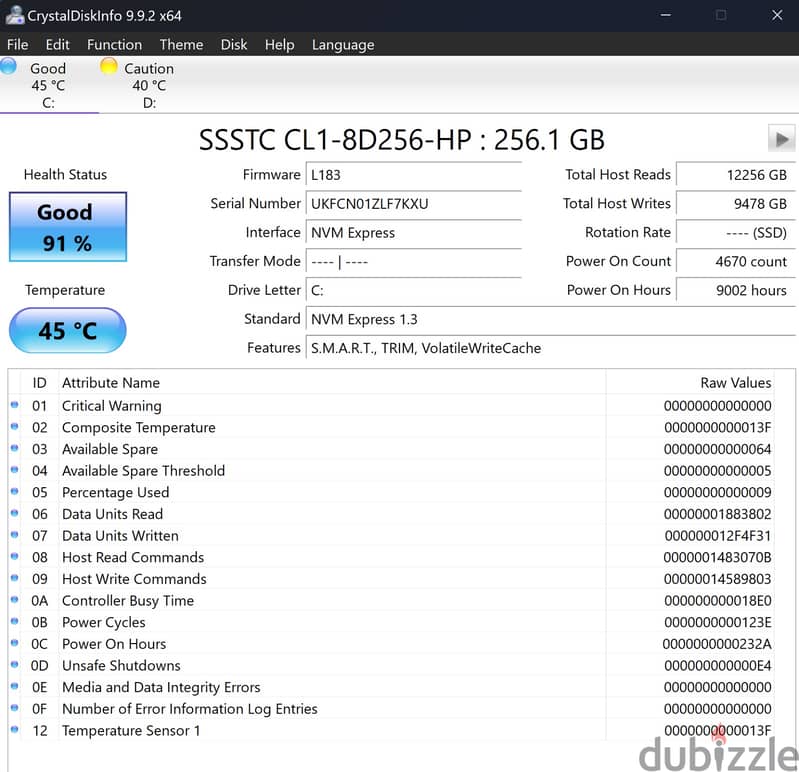Click raw value 000000012F4F31 of Data Units Written
The height and width of the screenshot is (772, 799).
coord(717,536)
